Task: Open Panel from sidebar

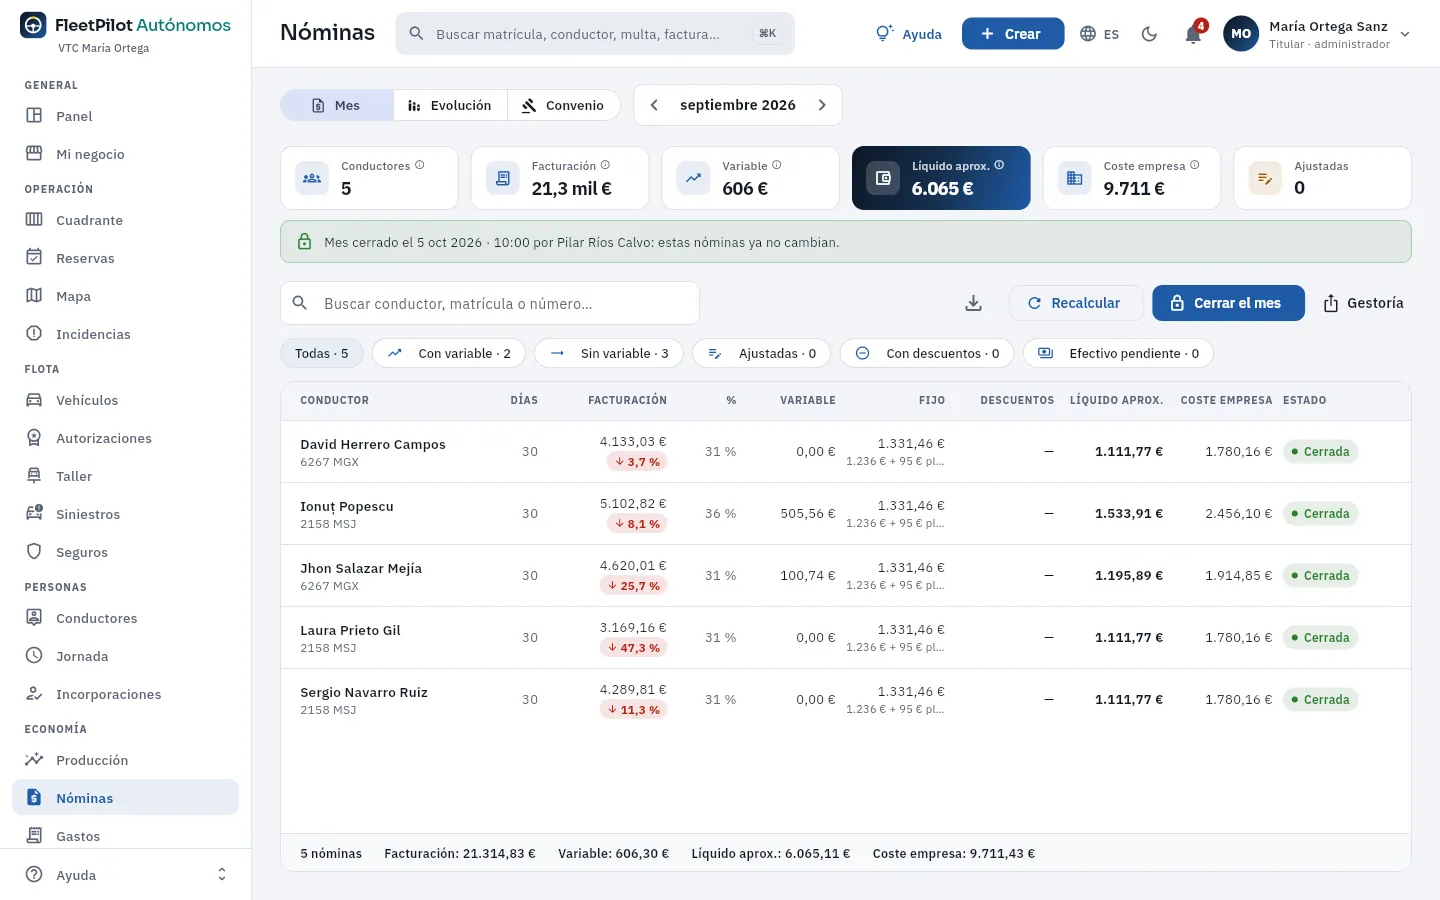Action: click(125, 116)
